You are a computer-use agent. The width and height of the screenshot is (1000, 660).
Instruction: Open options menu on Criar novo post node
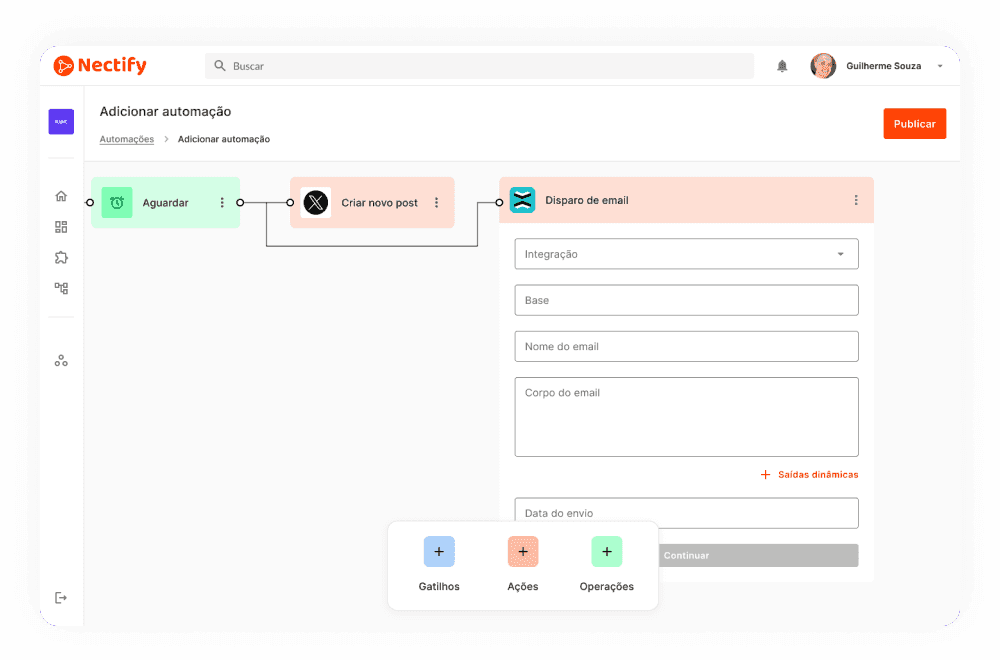point(436,203)
